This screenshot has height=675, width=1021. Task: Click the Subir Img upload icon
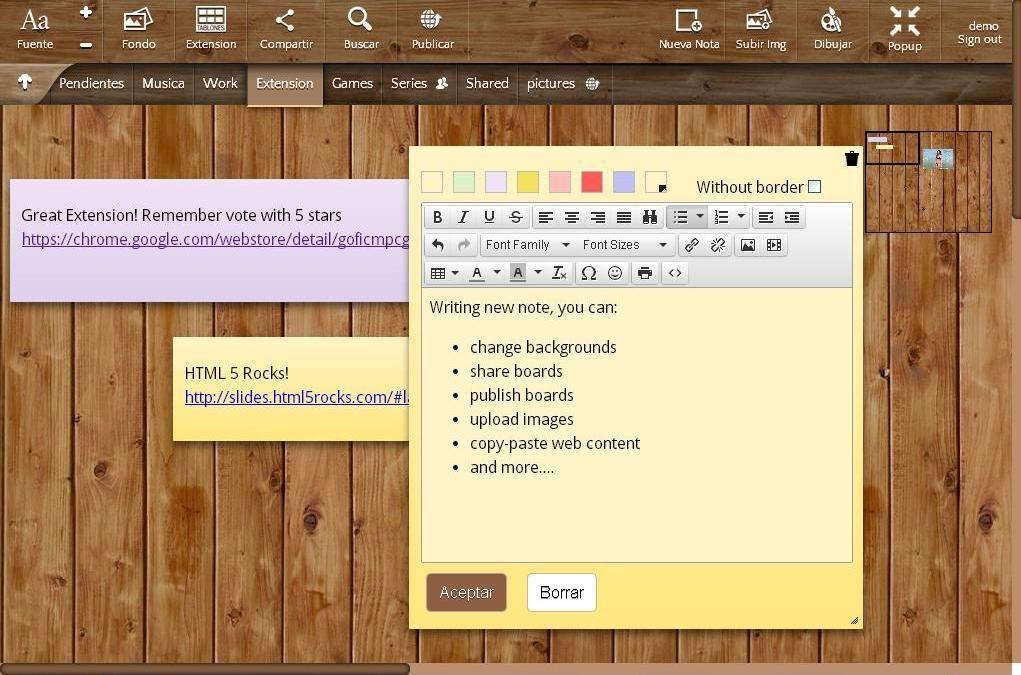[x=759, y=20]
